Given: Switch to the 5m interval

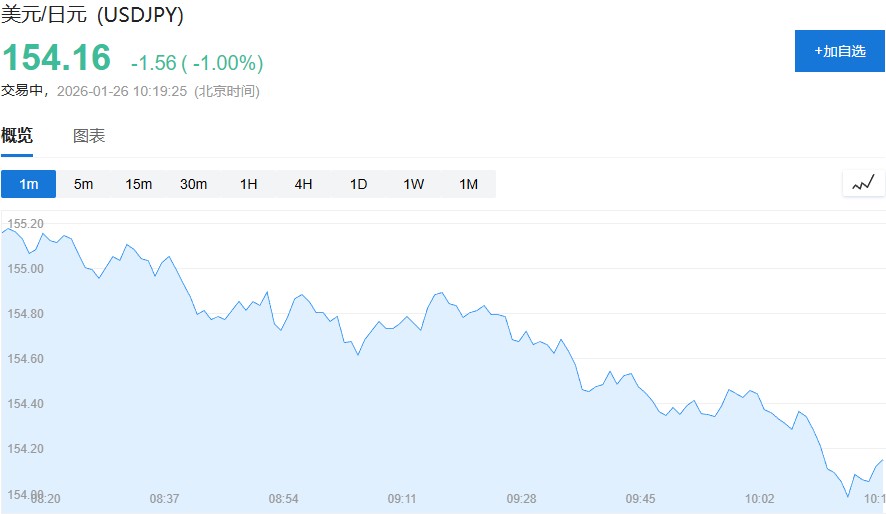Looking at the screenshot, I should pos(83,184).
